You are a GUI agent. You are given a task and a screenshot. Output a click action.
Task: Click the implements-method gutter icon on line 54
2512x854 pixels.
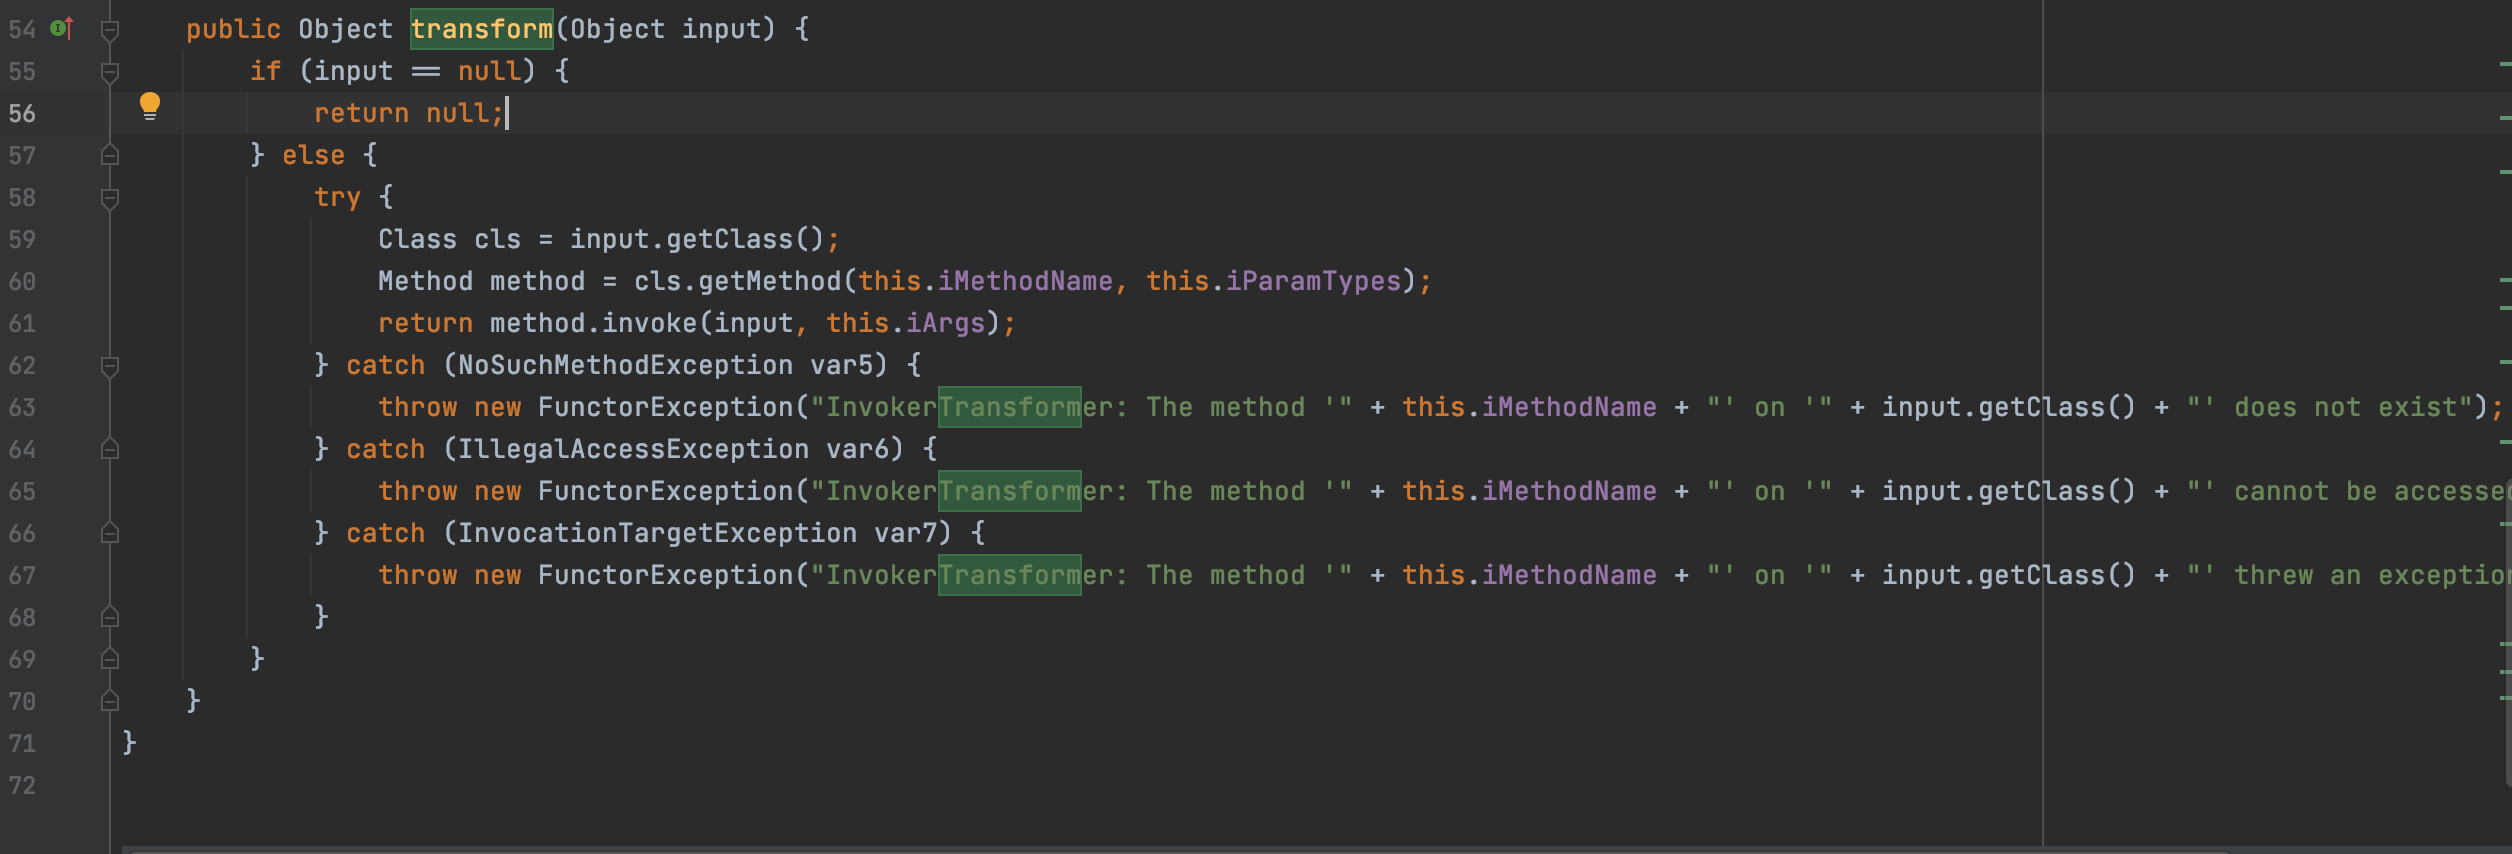(x=62, y=29)
